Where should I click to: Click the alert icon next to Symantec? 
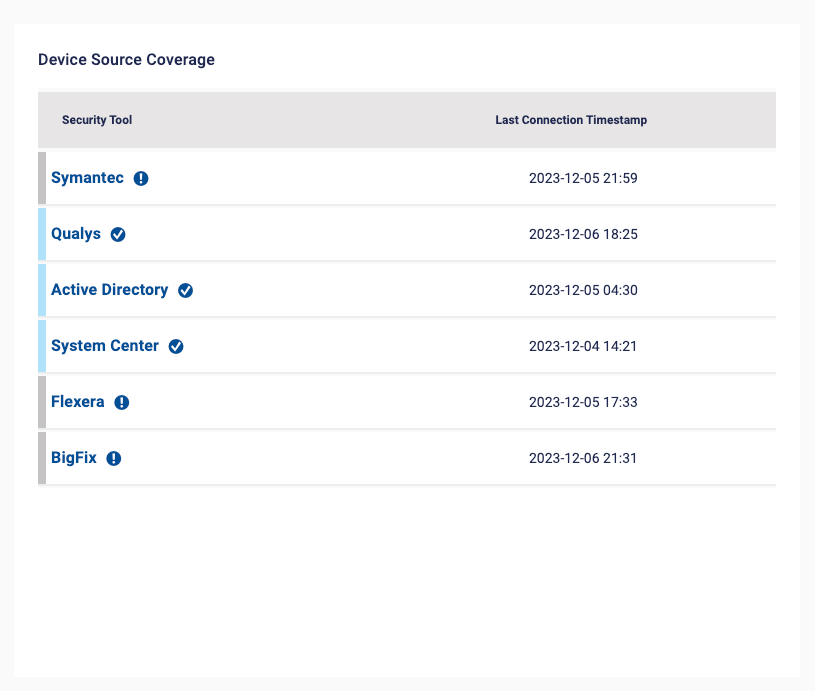tap(141, 178)
